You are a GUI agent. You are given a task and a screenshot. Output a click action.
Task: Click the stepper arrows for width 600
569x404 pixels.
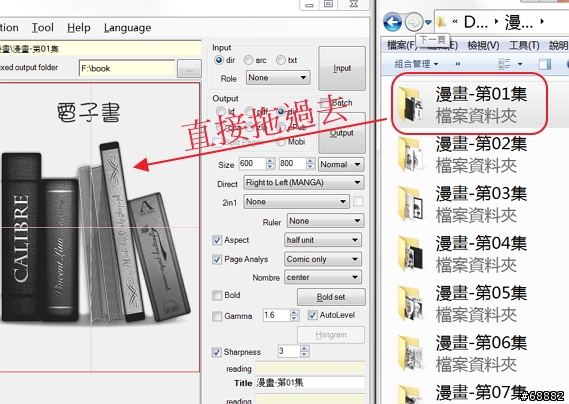pos(270,164)
